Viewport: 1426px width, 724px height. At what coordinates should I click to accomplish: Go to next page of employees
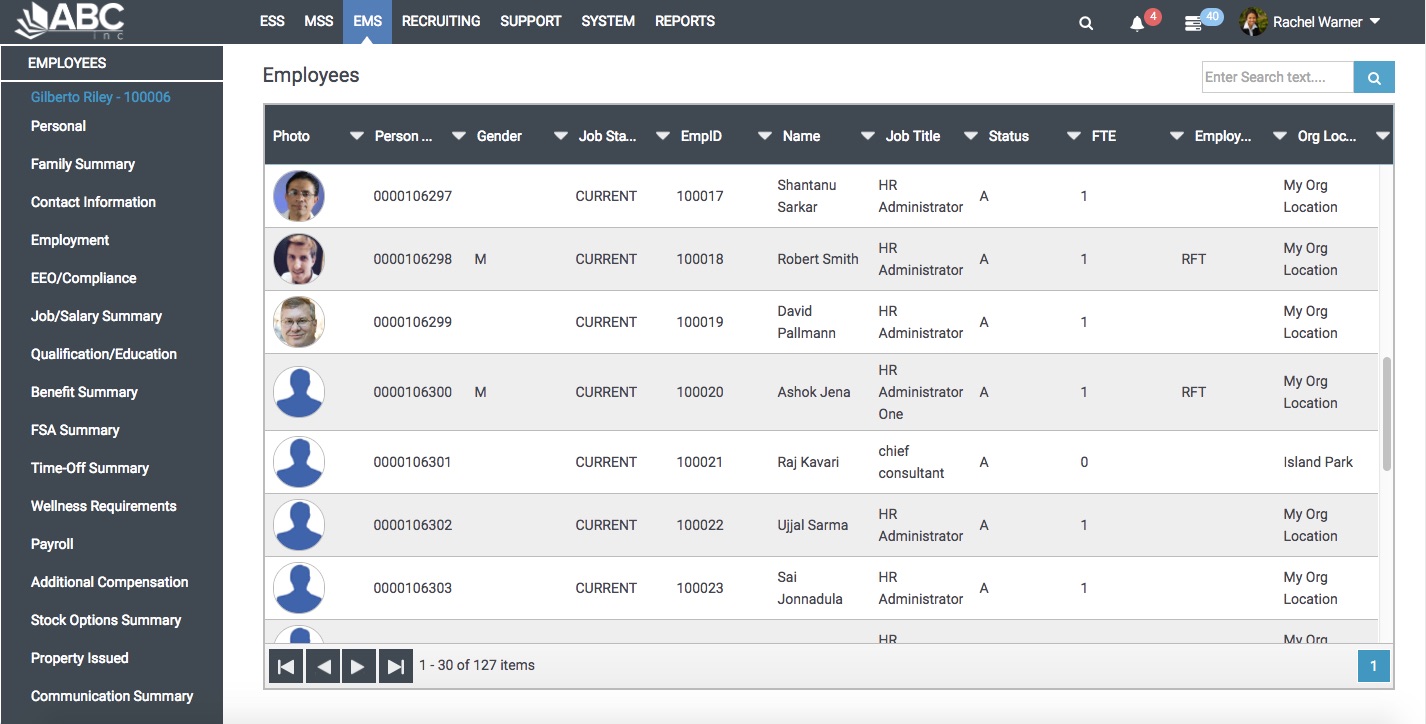pyautogui.click(x=358, y=666)
